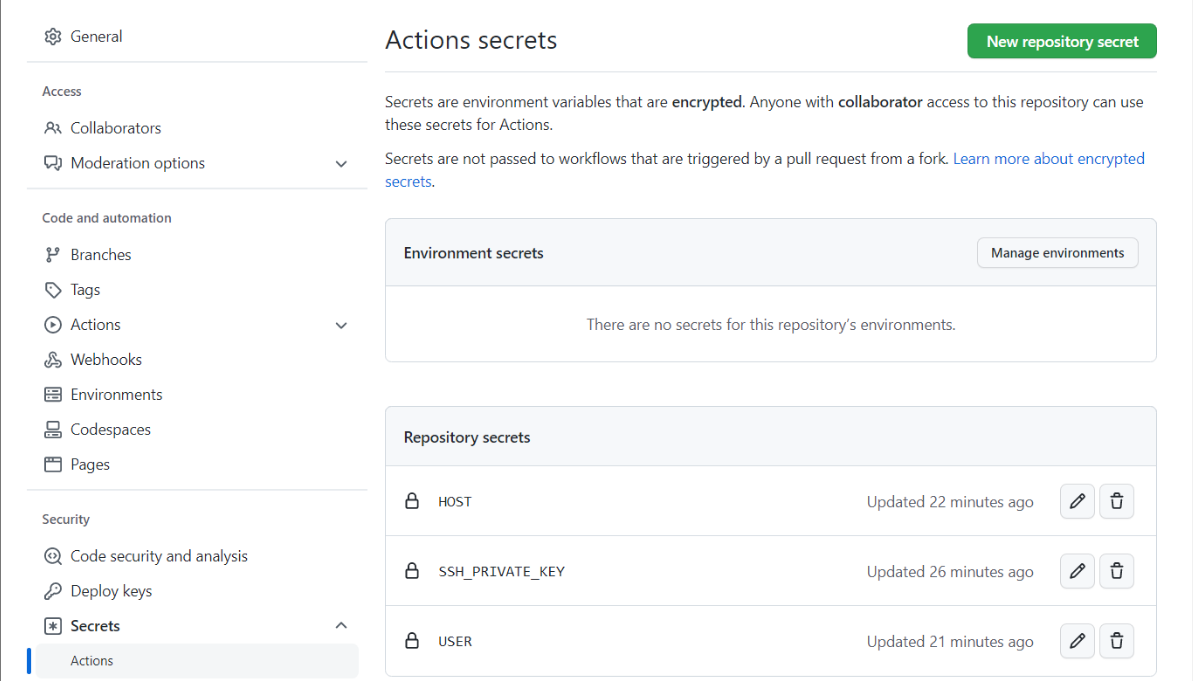Screen dimensions: 1193x681
Task: Go to Collaborators settings
Action: [x=115, y=128]
